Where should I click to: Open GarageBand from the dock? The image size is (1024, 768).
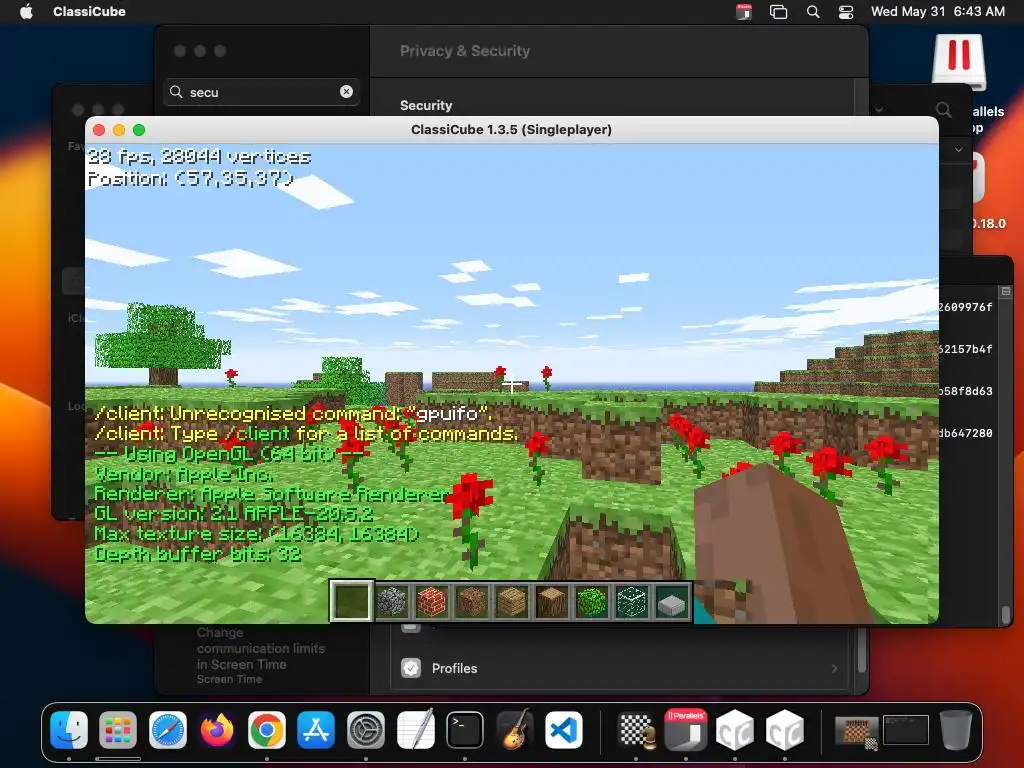click(x=515, y=729)
